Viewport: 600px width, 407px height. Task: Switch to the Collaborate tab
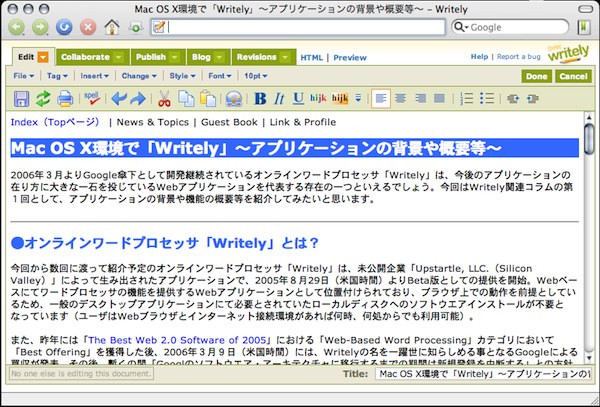(92, 57)
